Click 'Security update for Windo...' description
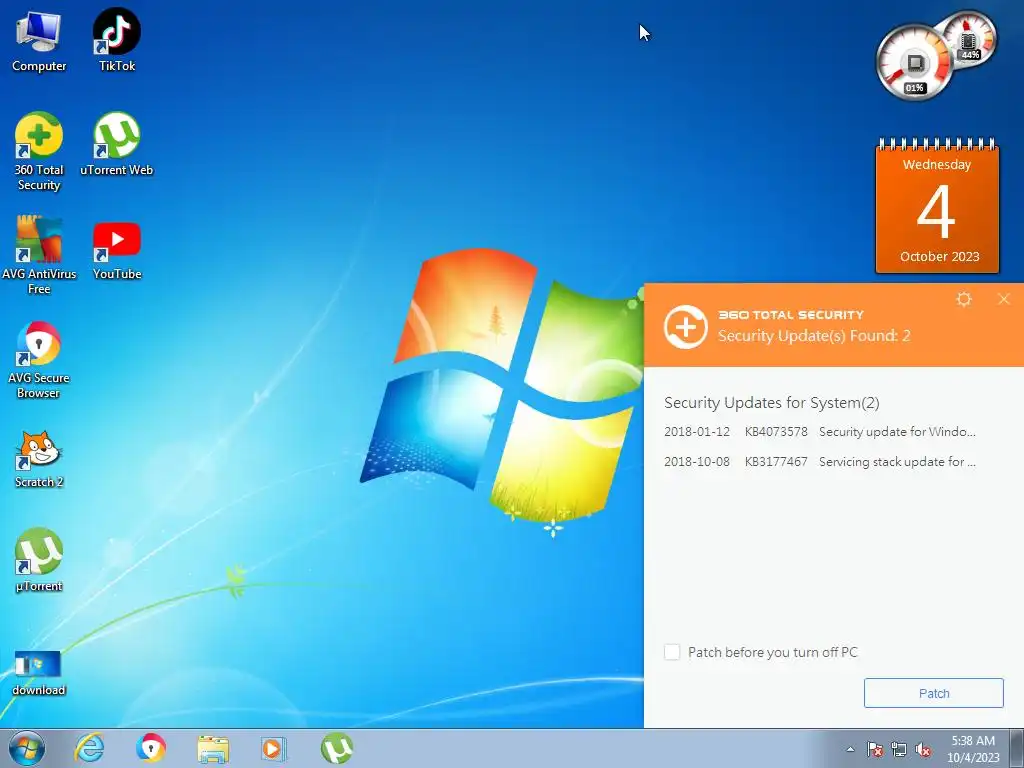 tap(897, 432)
